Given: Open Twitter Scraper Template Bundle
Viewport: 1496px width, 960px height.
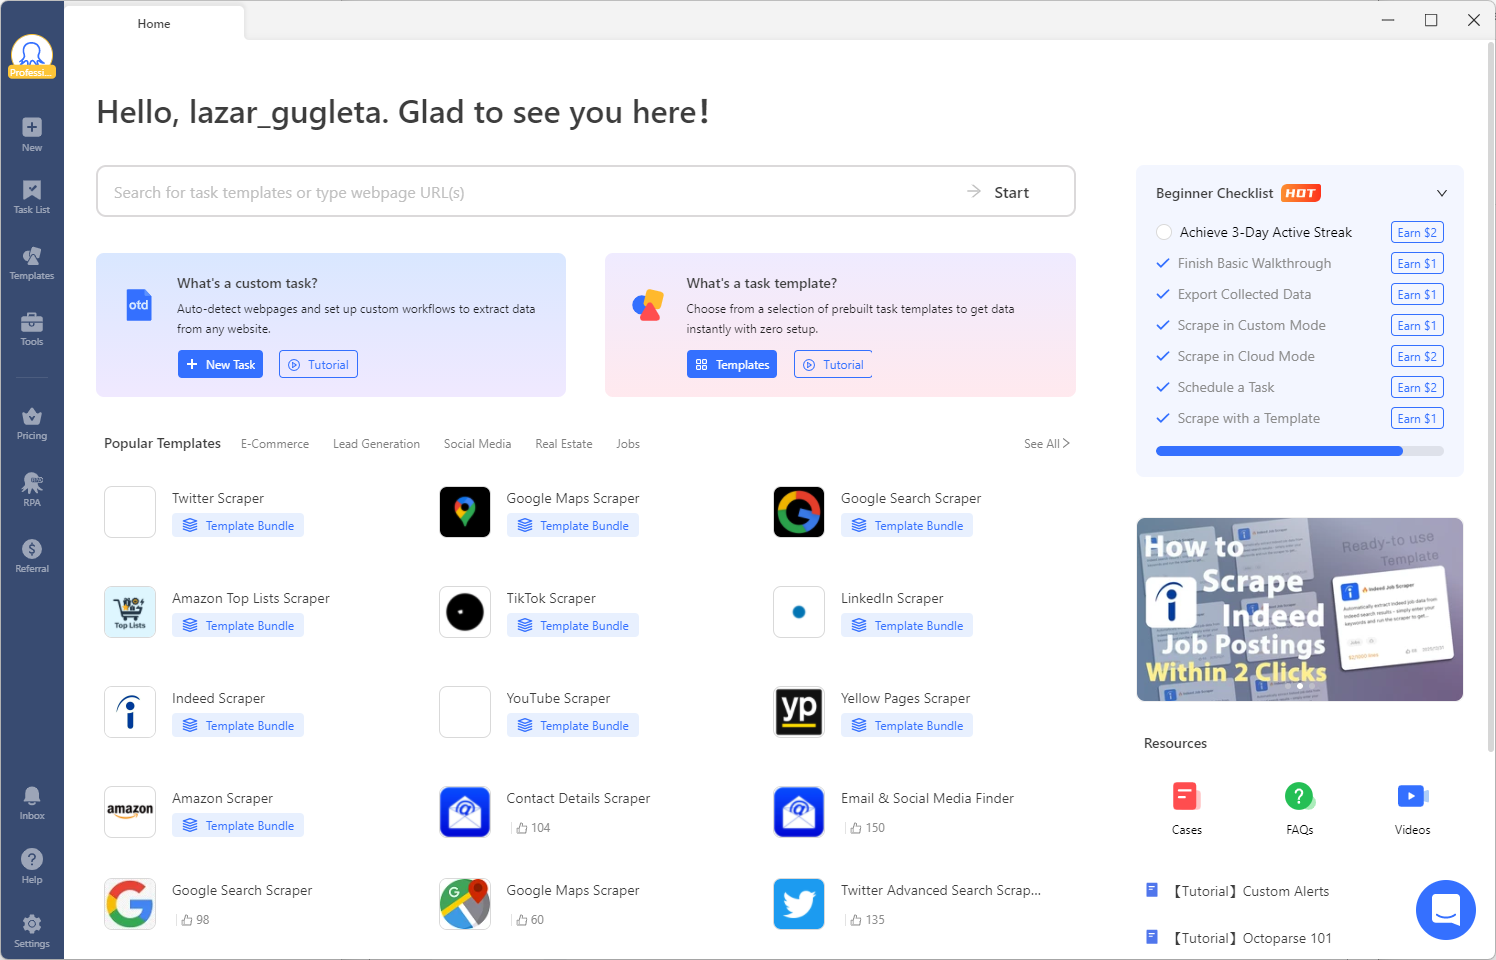Looking at the screenshot, I should pos(239,526).
